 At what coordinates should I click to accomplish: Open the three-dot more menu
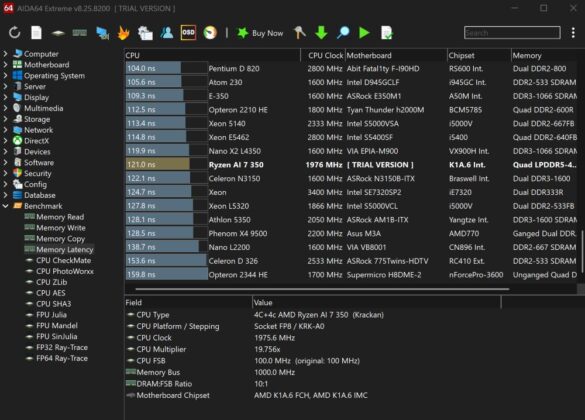tap(573, 33)
